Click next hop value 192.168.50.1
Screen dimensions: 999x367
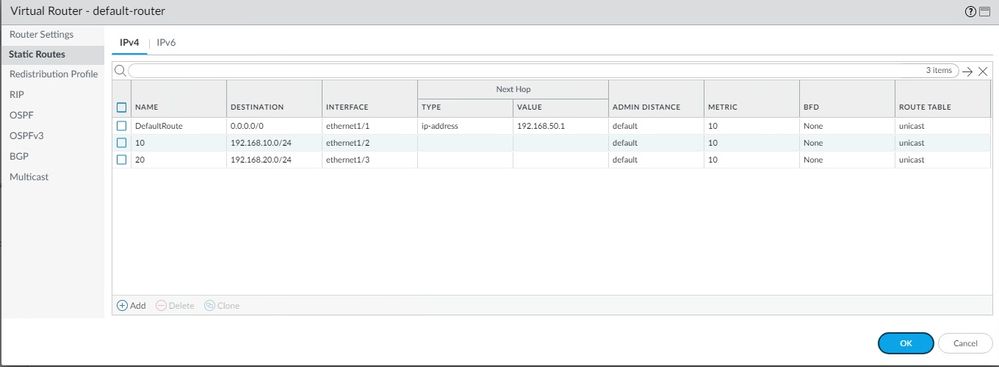541,126
